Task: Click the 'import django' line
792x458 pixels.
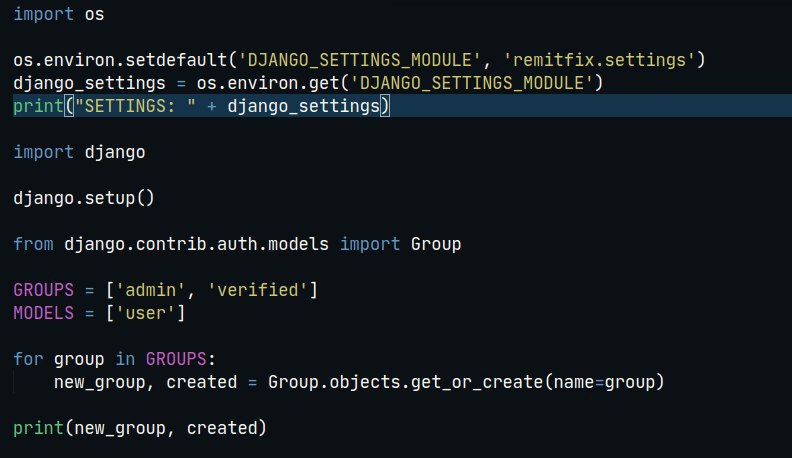Action: 79,152
